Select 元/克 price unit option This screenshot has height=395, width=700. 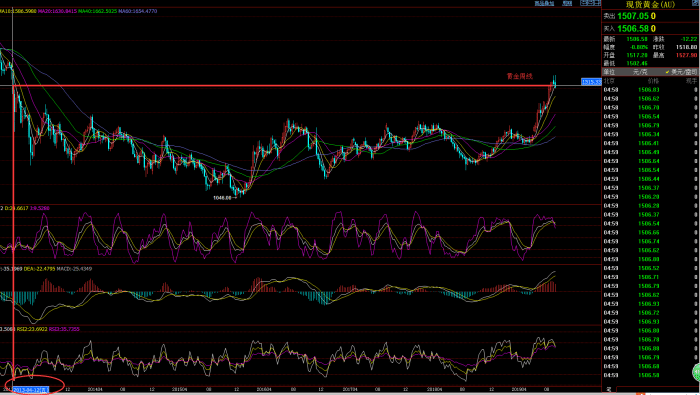pyautogui.click(x=640, y=72)
